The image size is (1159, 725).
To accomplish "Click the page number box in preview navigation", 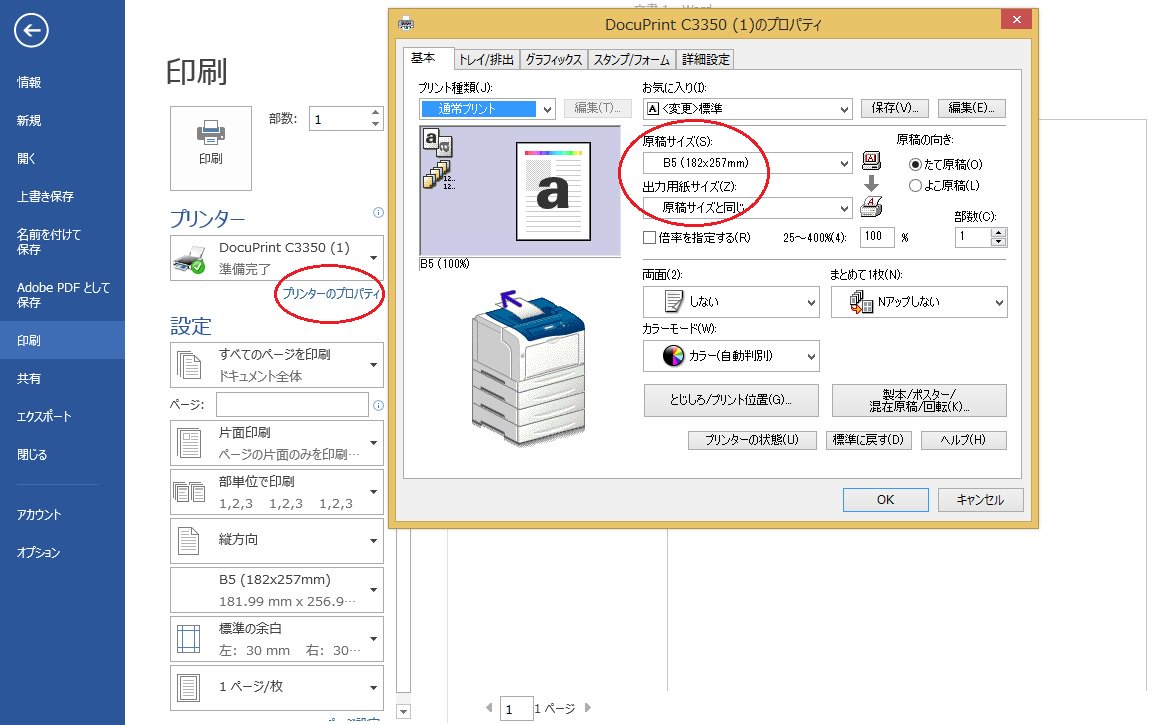I will [517, 709].
